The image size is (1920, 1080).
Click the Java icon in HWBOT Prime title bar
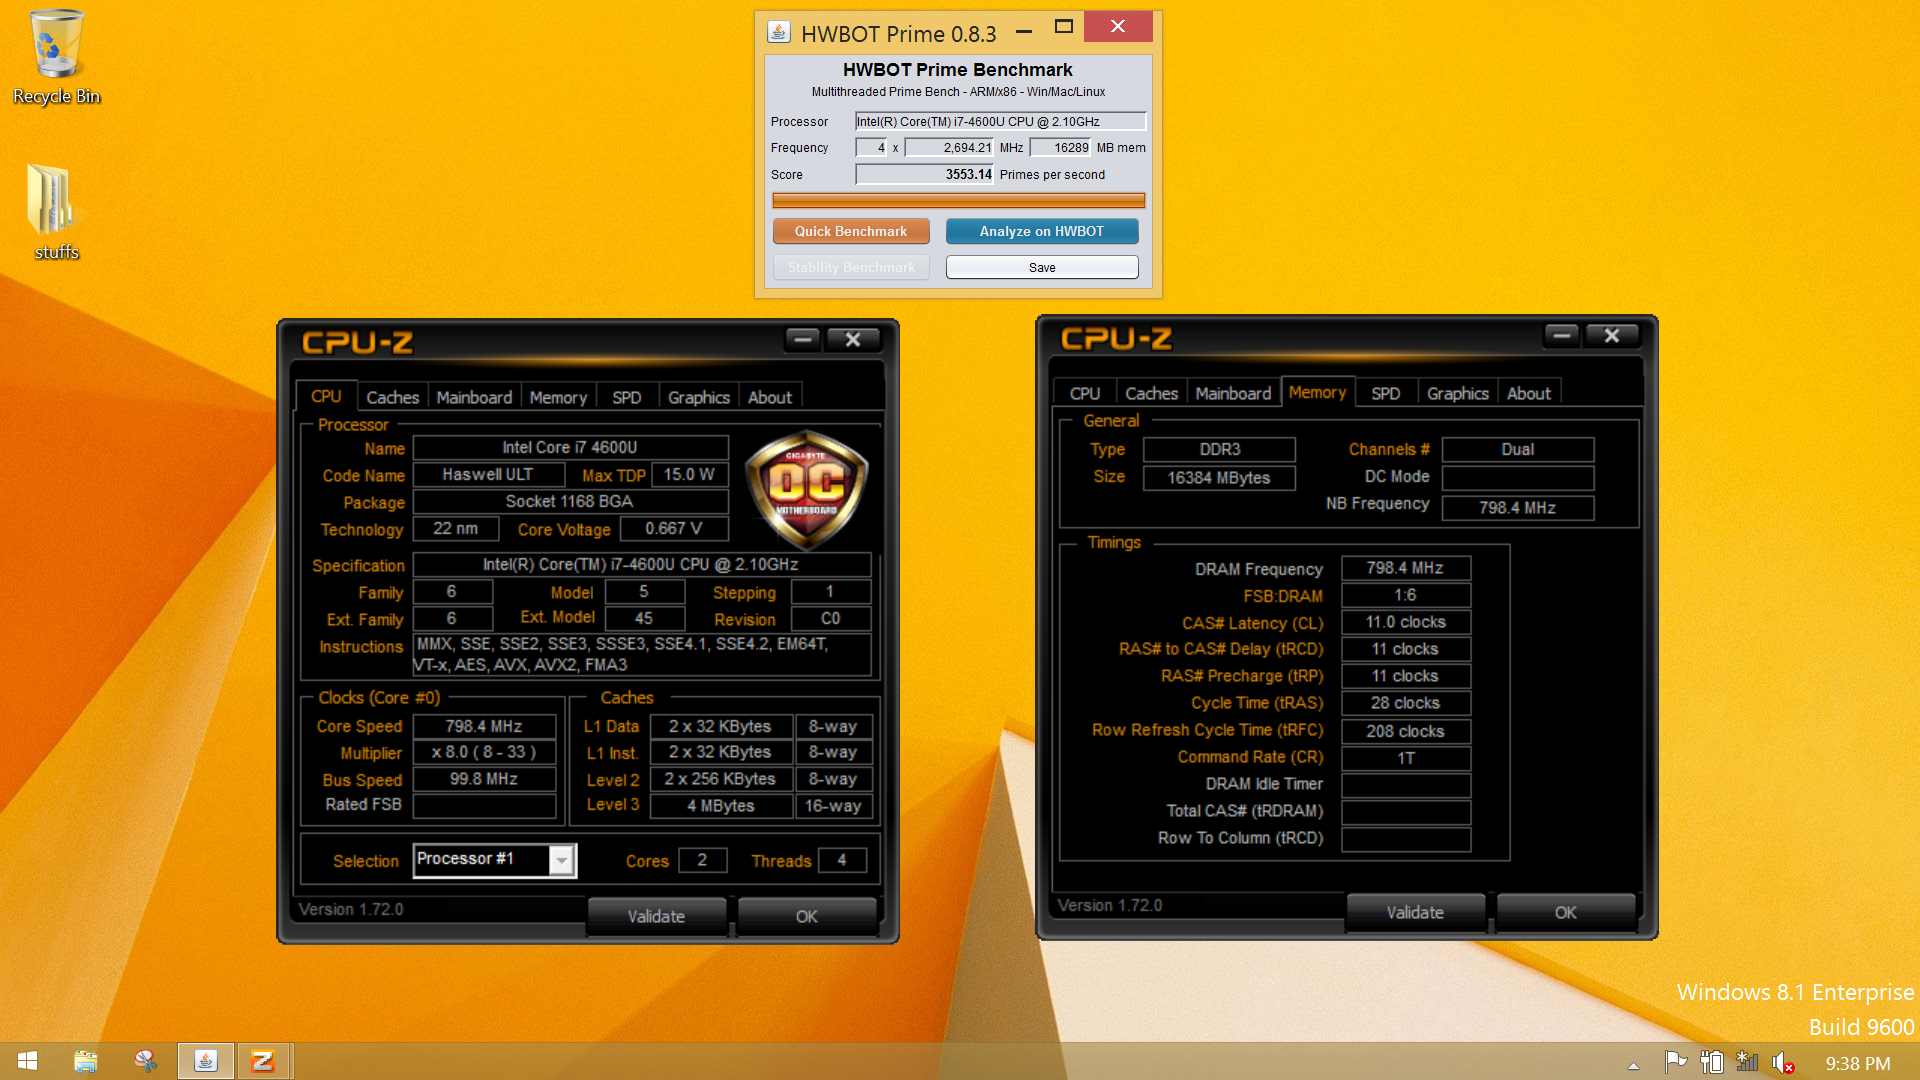(779, 32)
